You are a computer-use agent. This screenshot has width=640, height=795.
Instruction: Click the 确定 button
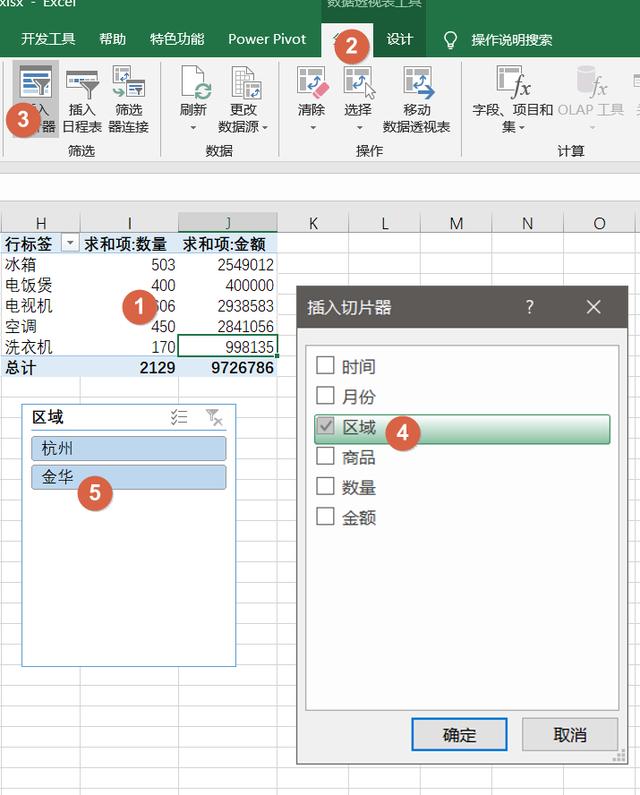[459, 734]
